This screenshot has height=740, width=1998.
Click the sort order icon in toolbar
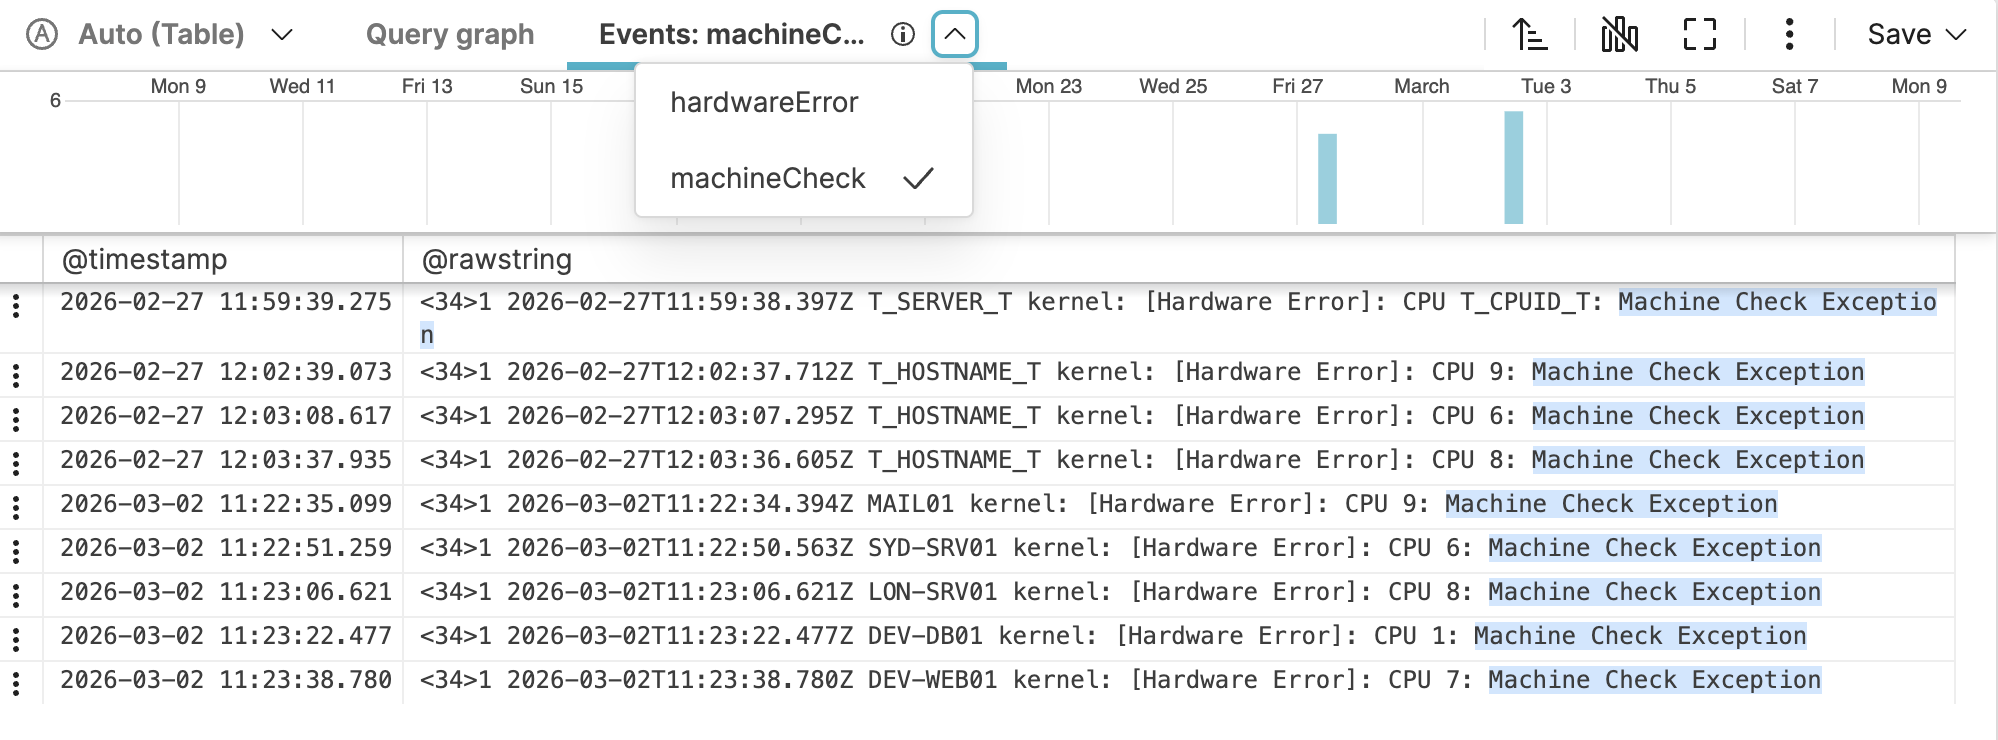click(x=1529, y=35)
